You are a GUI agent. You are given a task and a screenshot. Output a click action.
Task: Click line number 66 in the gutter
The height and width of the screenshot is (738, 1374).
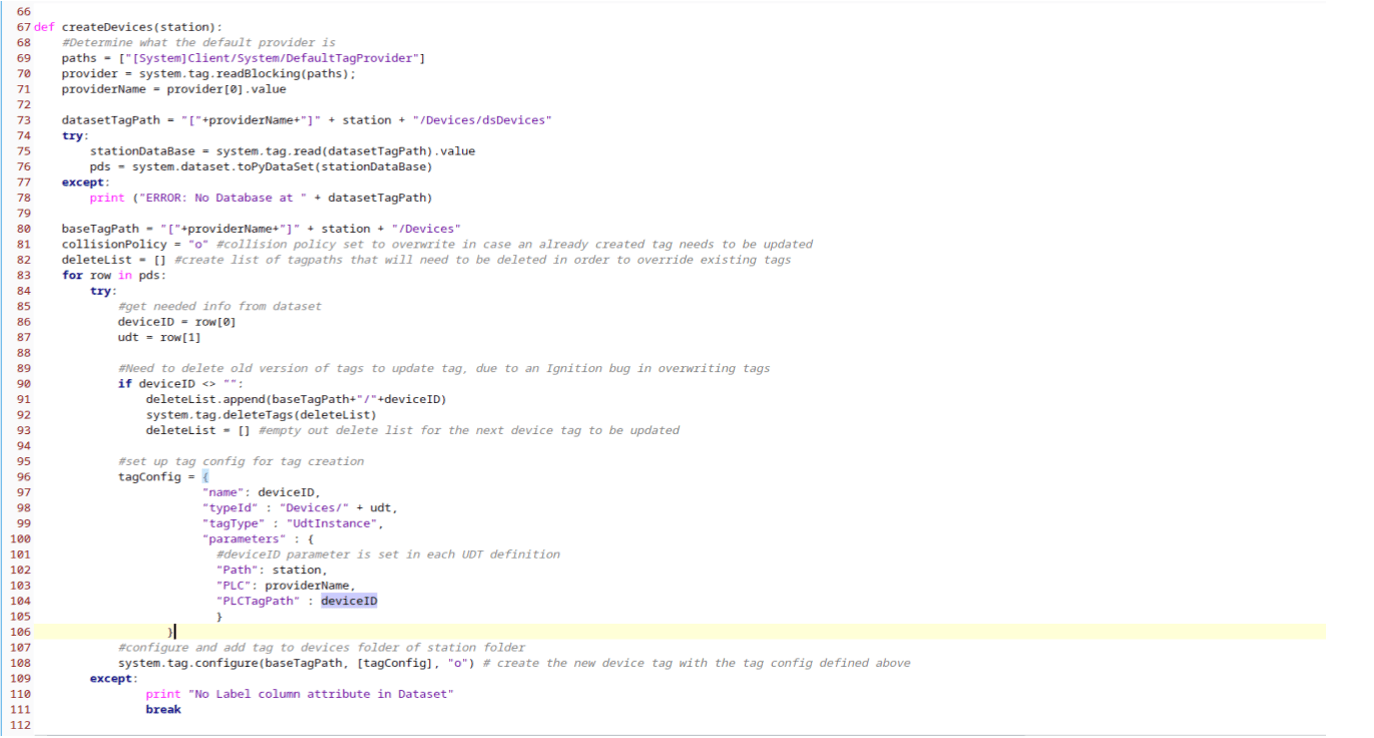(23, 12)
